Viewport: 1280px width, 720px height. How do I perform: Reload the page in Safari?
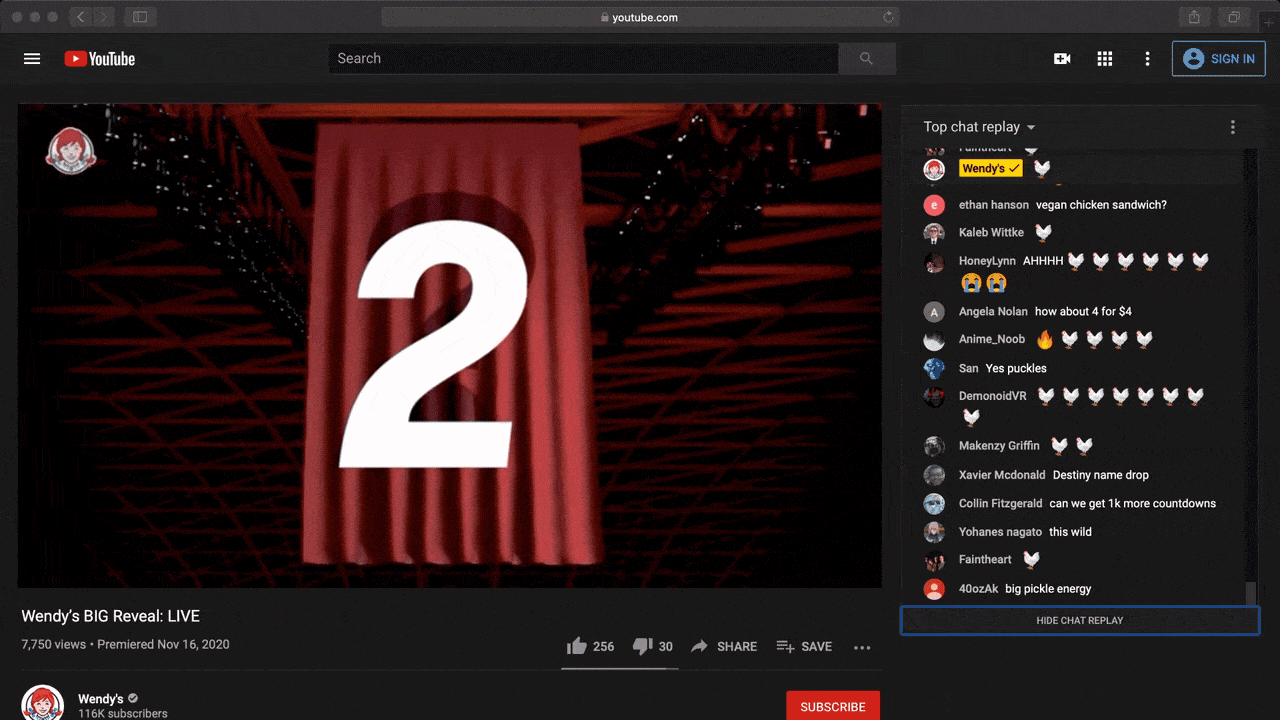pos(888,17)
